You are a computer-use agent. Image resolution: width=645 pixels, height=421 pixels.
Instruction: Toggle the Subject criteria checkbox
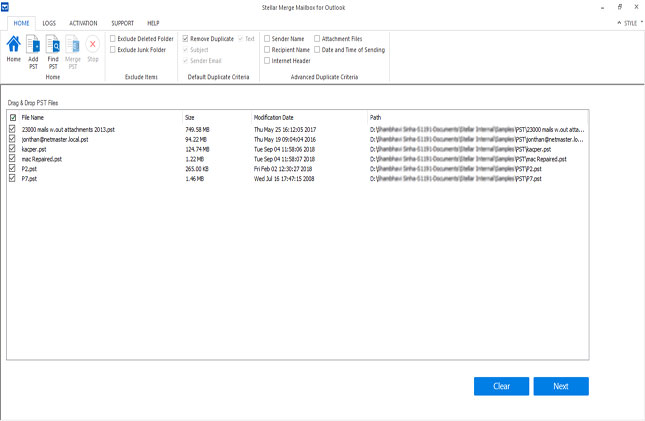point(185,50)
